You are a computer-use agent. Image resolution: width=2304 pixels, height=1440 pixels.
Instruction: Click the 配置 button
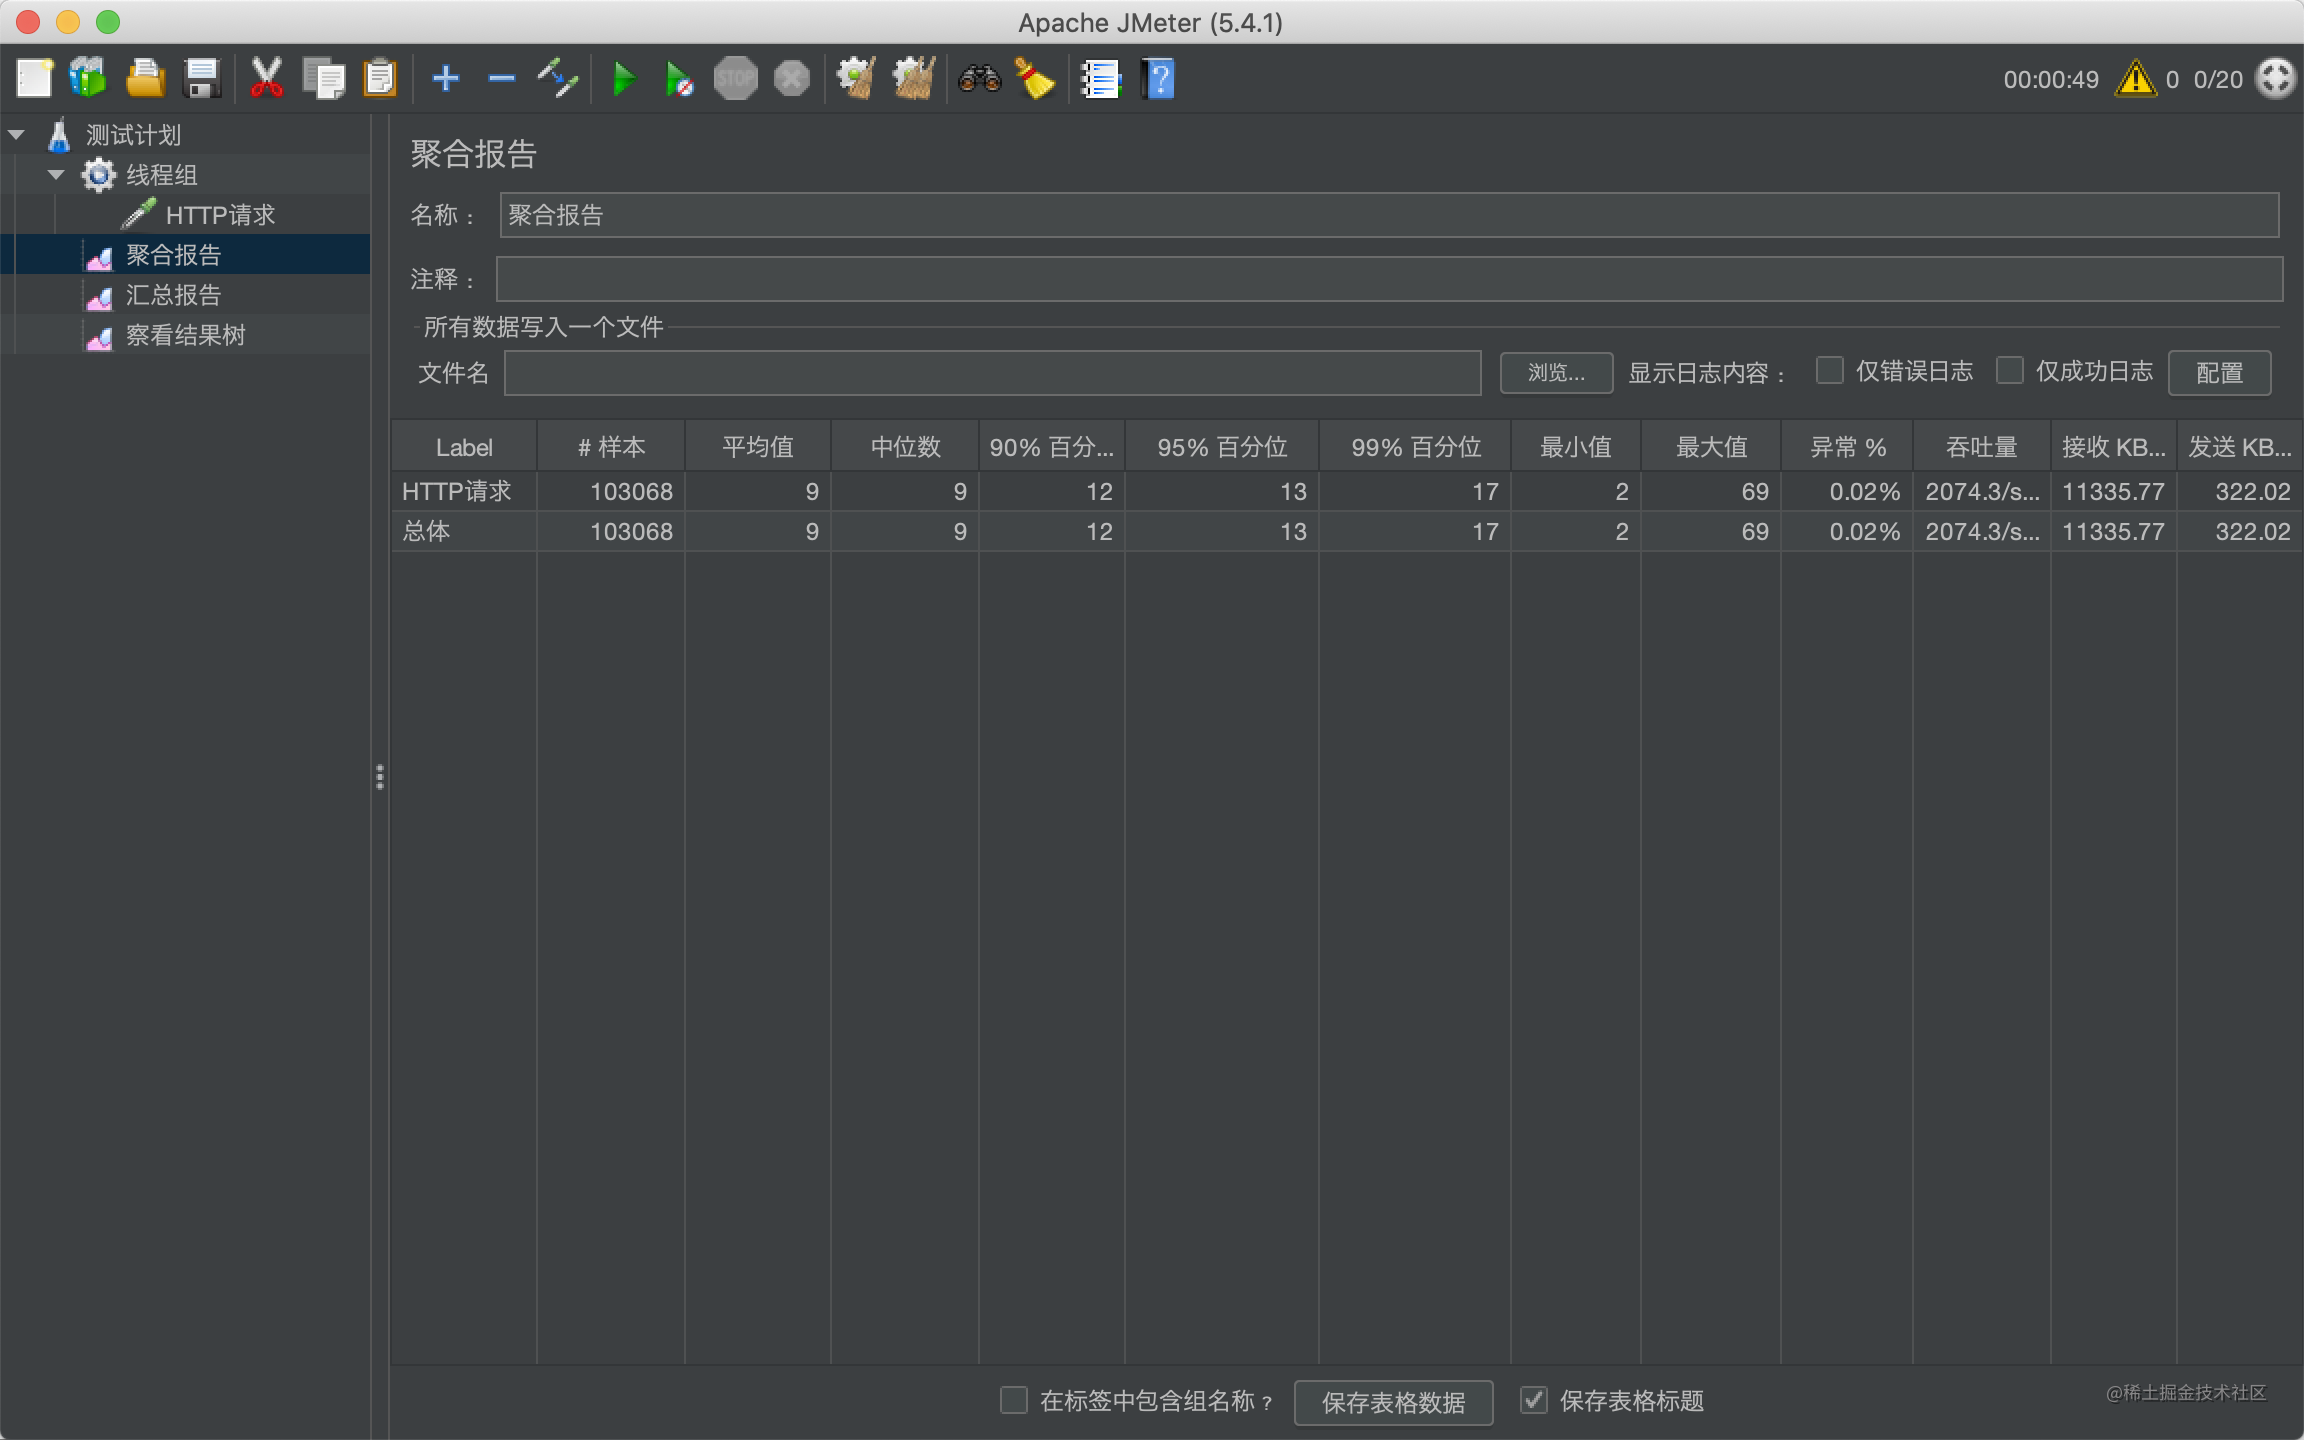(x=2219, y=372)
